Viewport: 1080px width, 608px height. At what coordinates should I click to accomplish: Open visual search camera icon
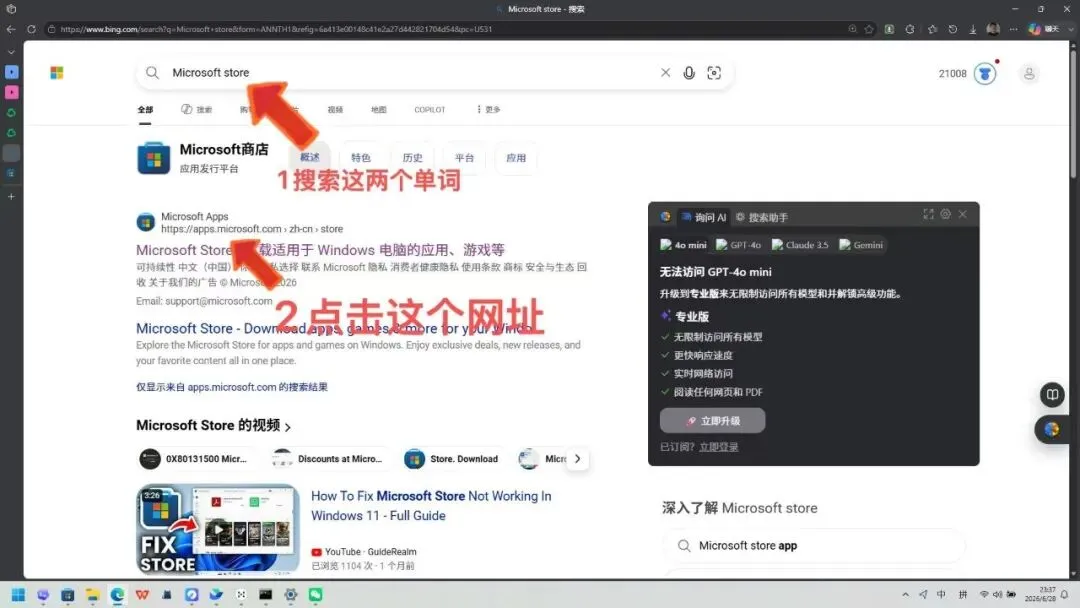pos(714,72)
